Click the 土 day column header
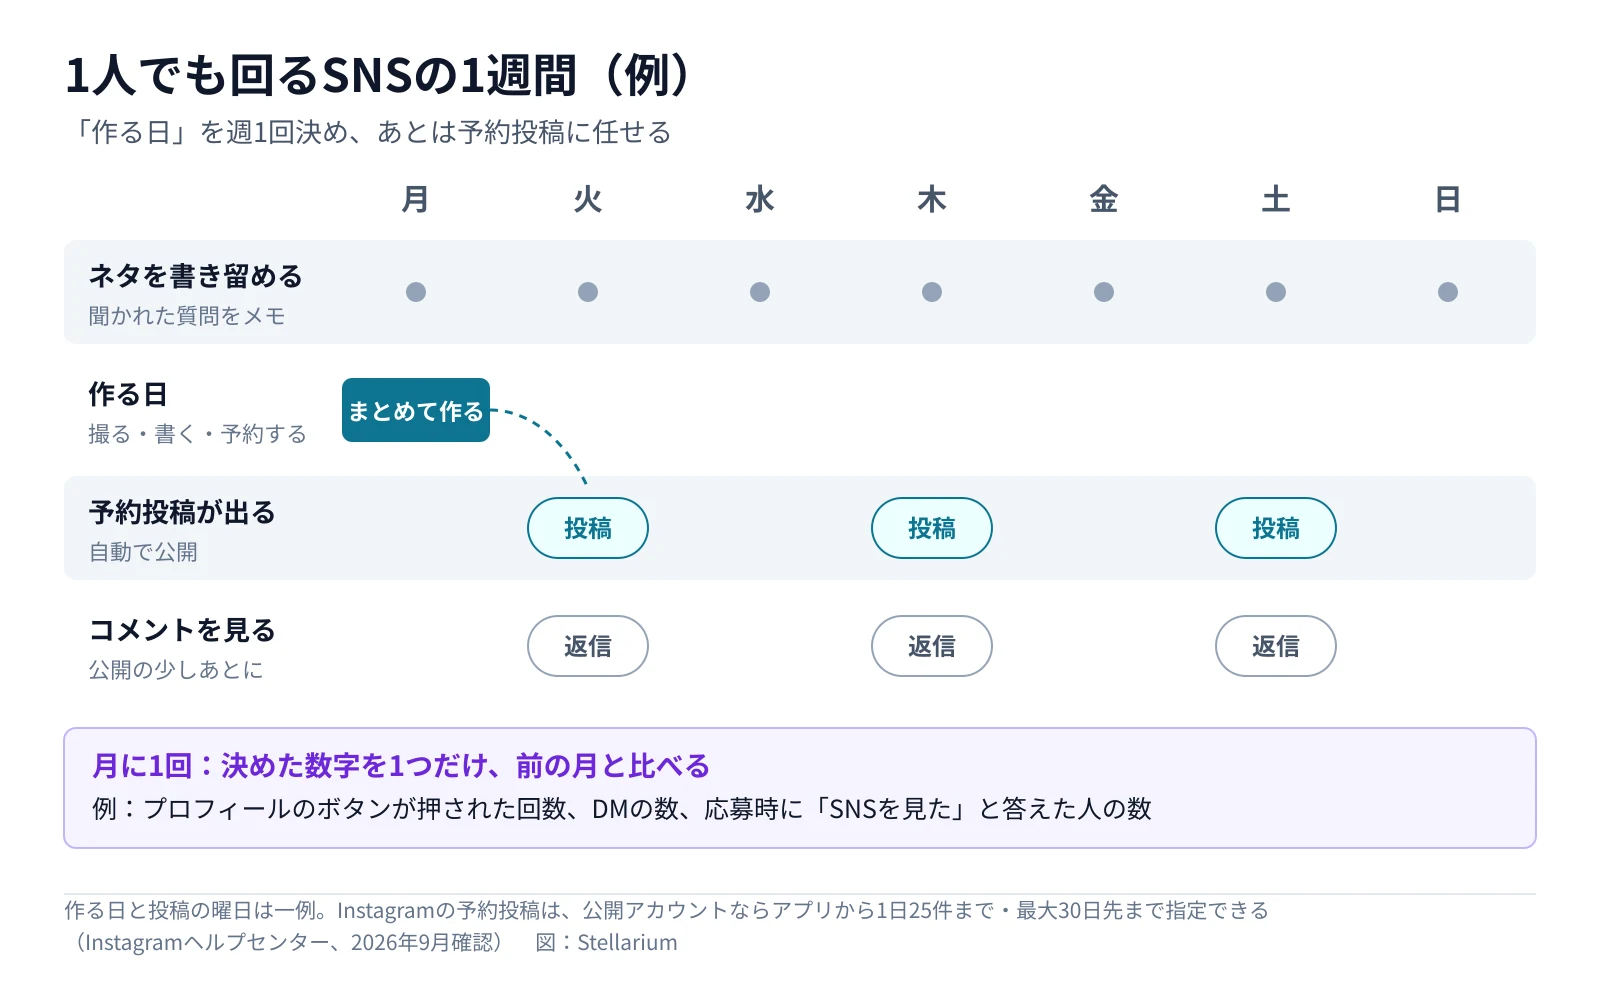Viewport: 1600px width, 988px height. (1276, 200)
